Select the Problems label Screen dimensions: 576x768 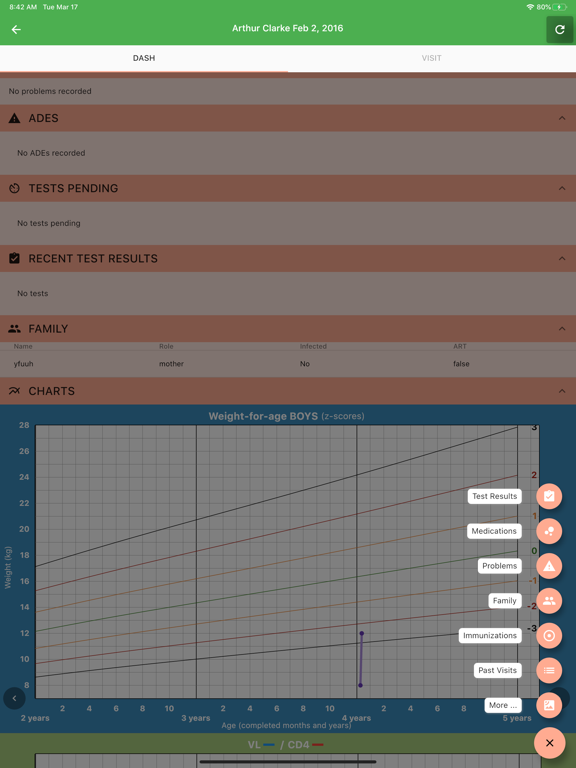point(500,566)
